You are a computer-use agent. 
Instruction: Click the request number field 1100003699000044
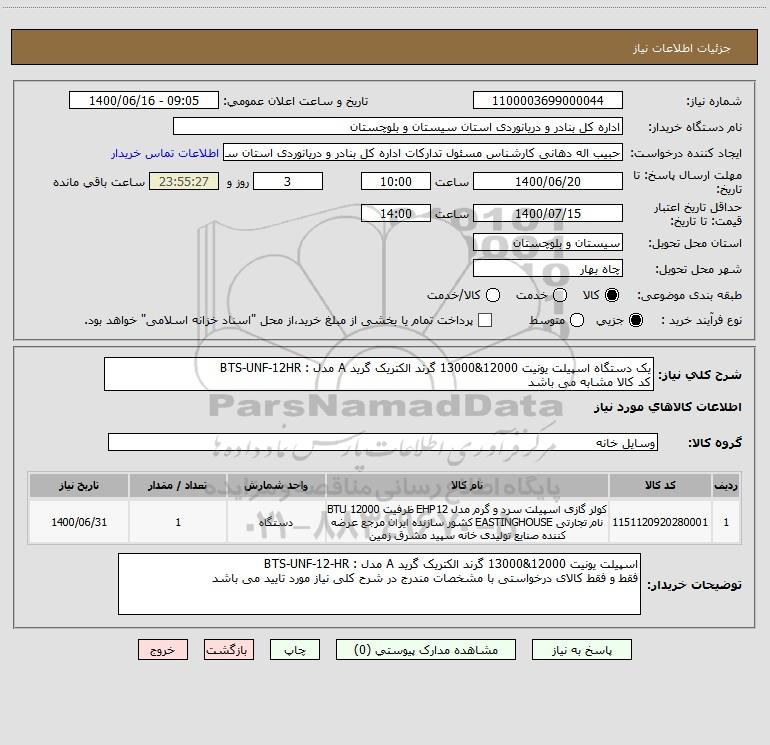(548, 101)
